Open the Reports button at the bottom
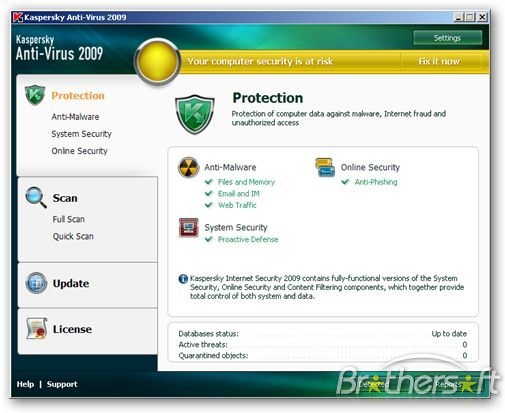Screen dimensions: 505x413 pos(448,384)
